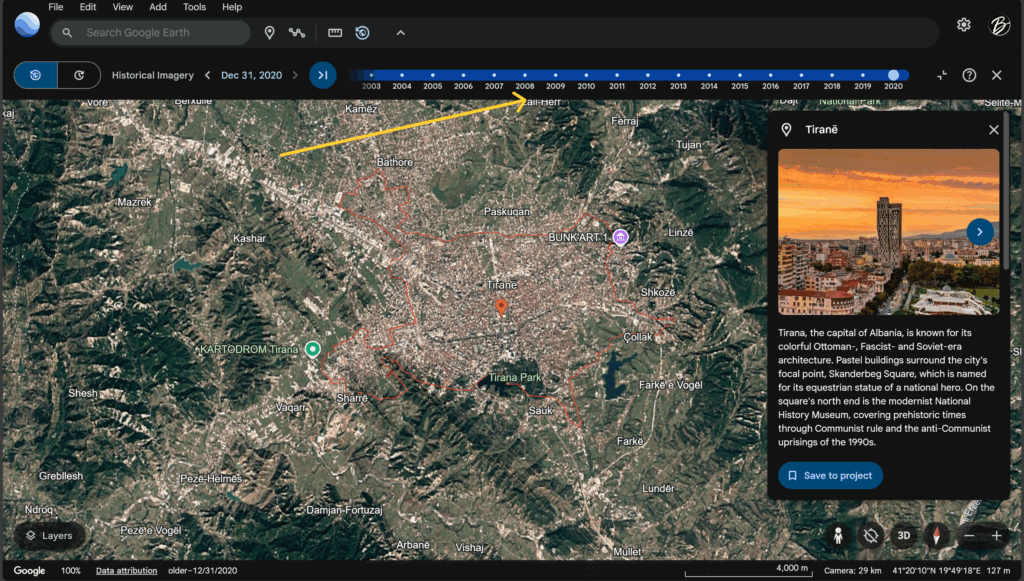
Task: Select the 2011 marker on the timeline
Action: tap(616, 75)
